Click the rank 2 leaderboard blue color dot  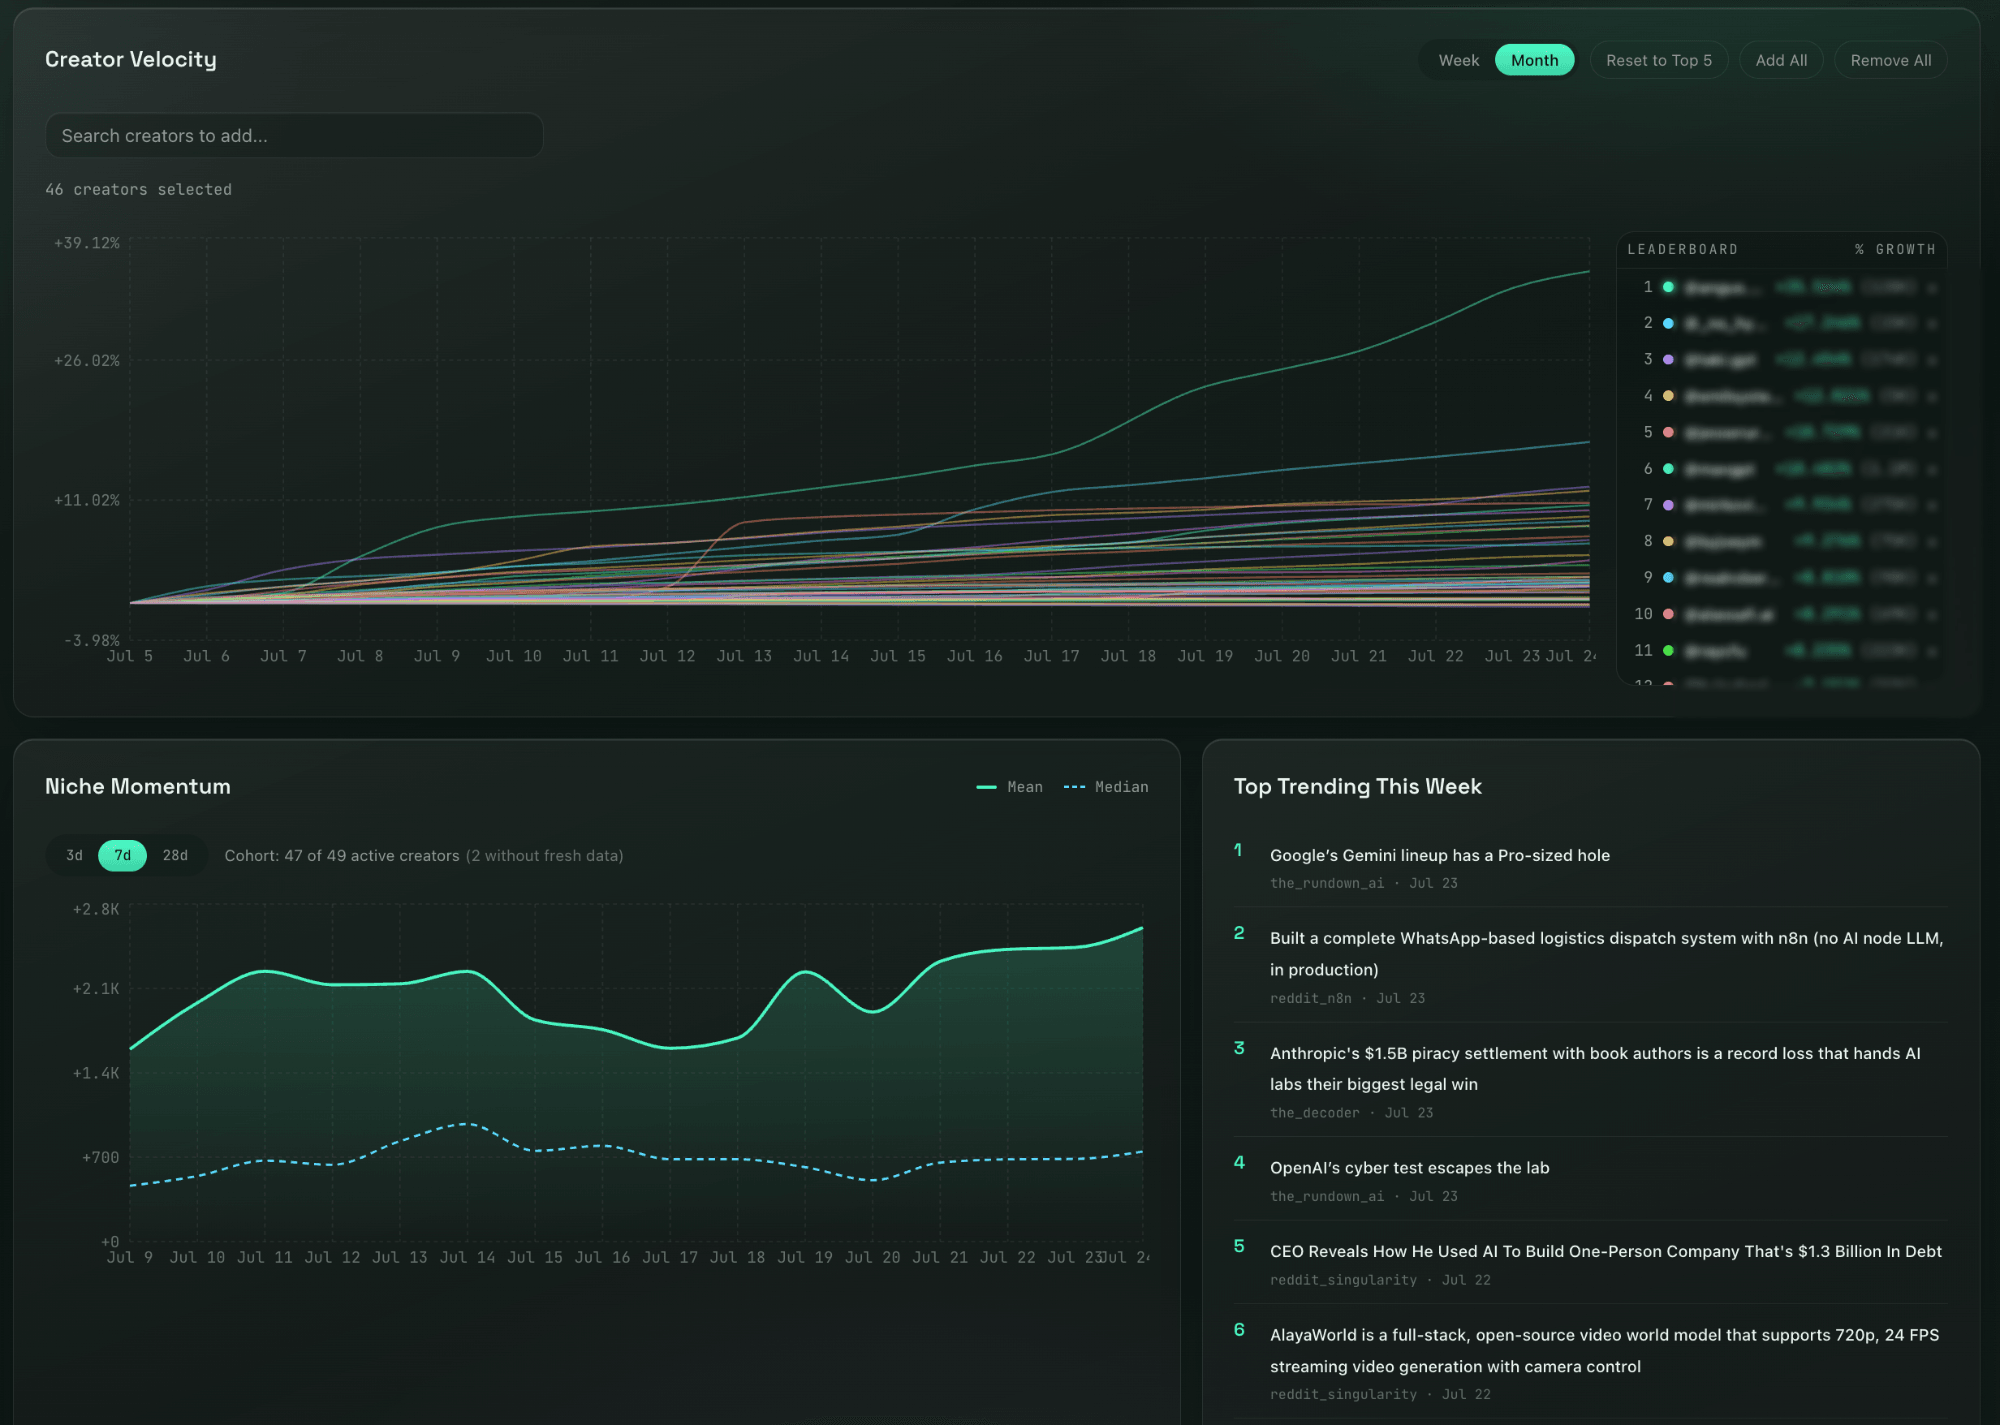[1668, 323]
